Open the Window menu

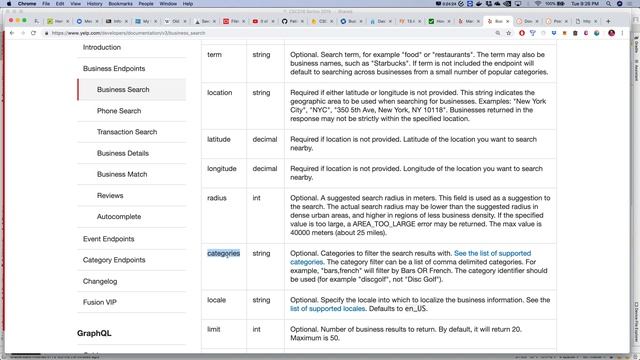click(x=168, y=4)
